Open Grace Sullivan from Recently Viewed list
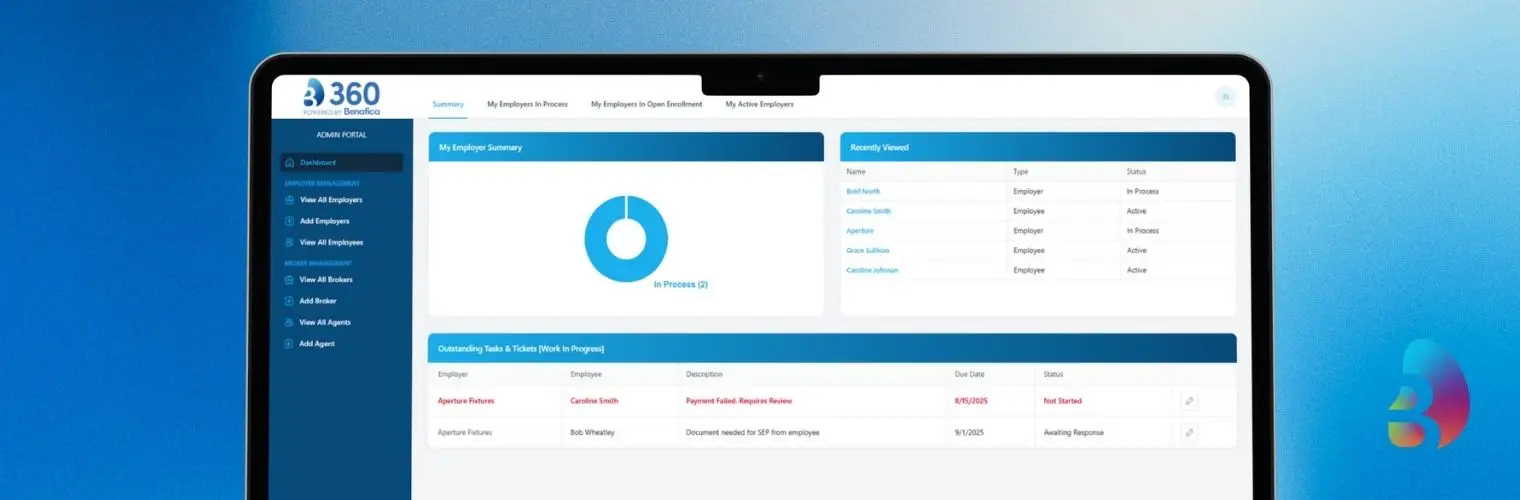This screenshot has height=500, width=1520. pos(867,250)
